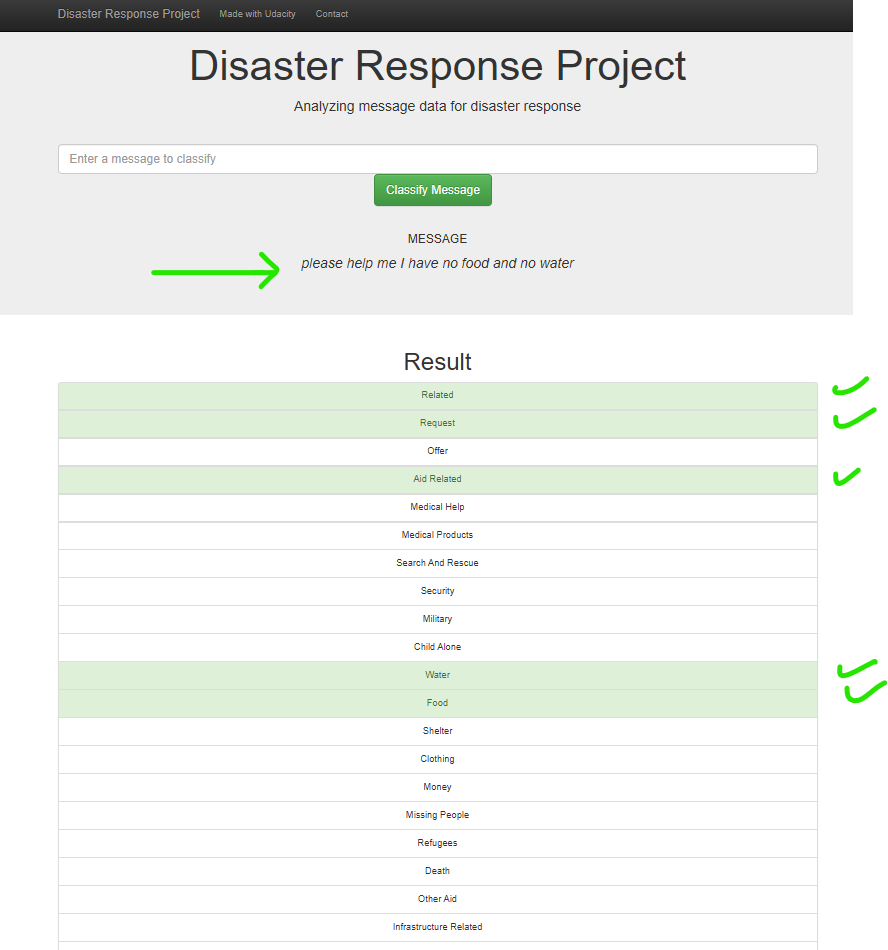Click the Death result row
The image size is (888, 950).
437,871
